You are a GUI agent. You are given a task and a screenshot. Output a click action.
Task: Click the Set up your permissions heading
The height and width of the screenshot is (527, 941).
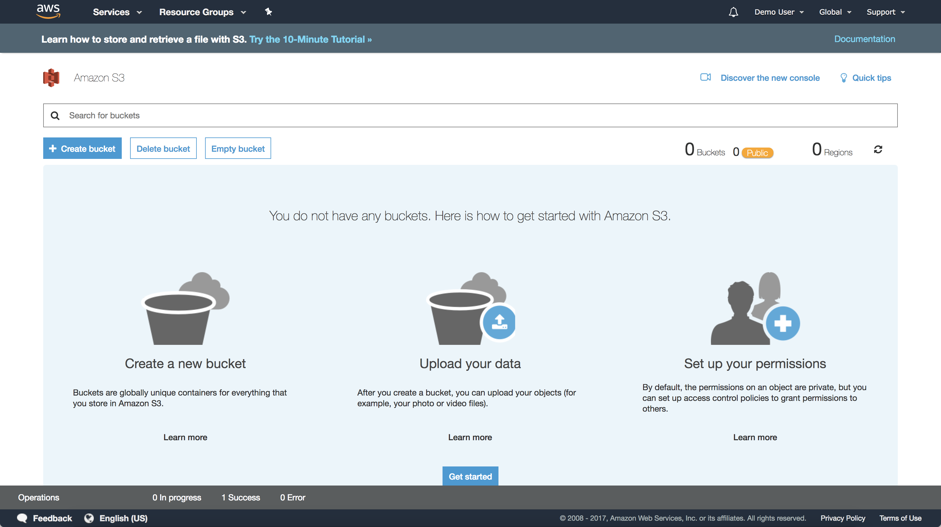tap(755, 363)
